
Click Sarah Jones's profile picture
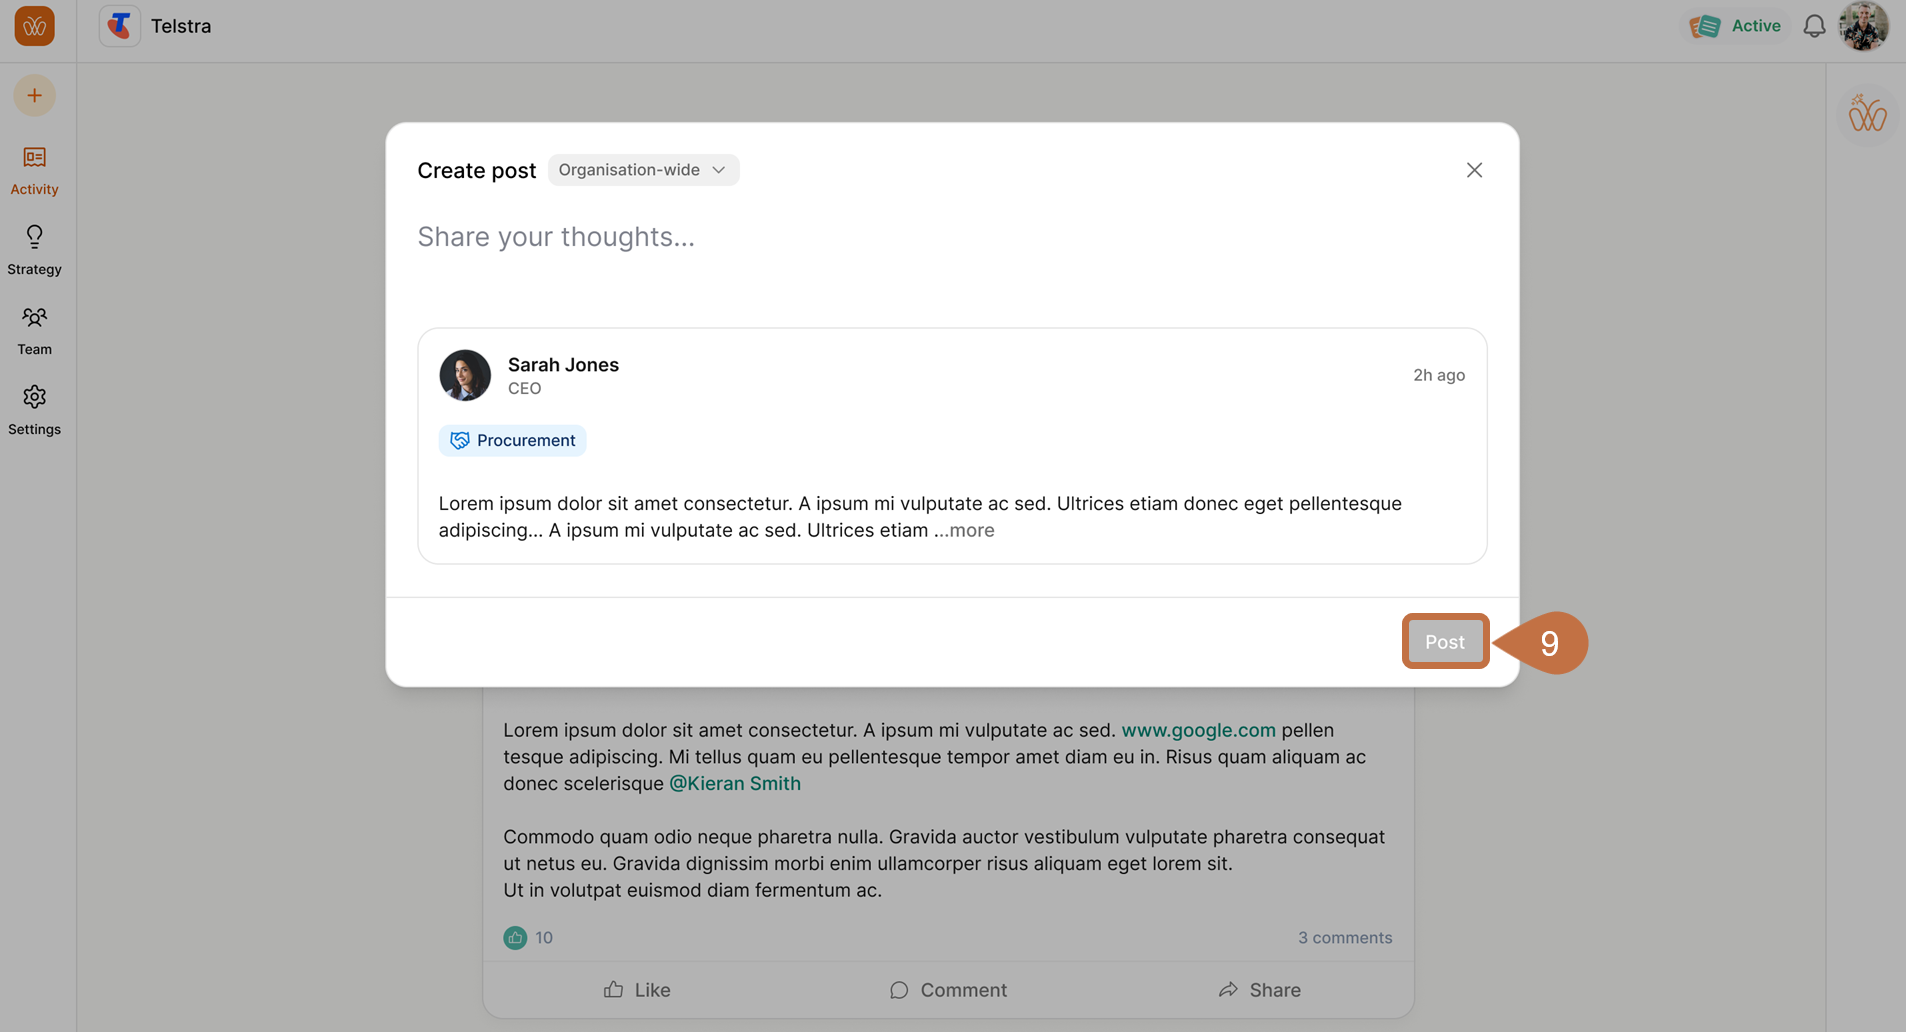pyautogui.click(x=465, y=375)
